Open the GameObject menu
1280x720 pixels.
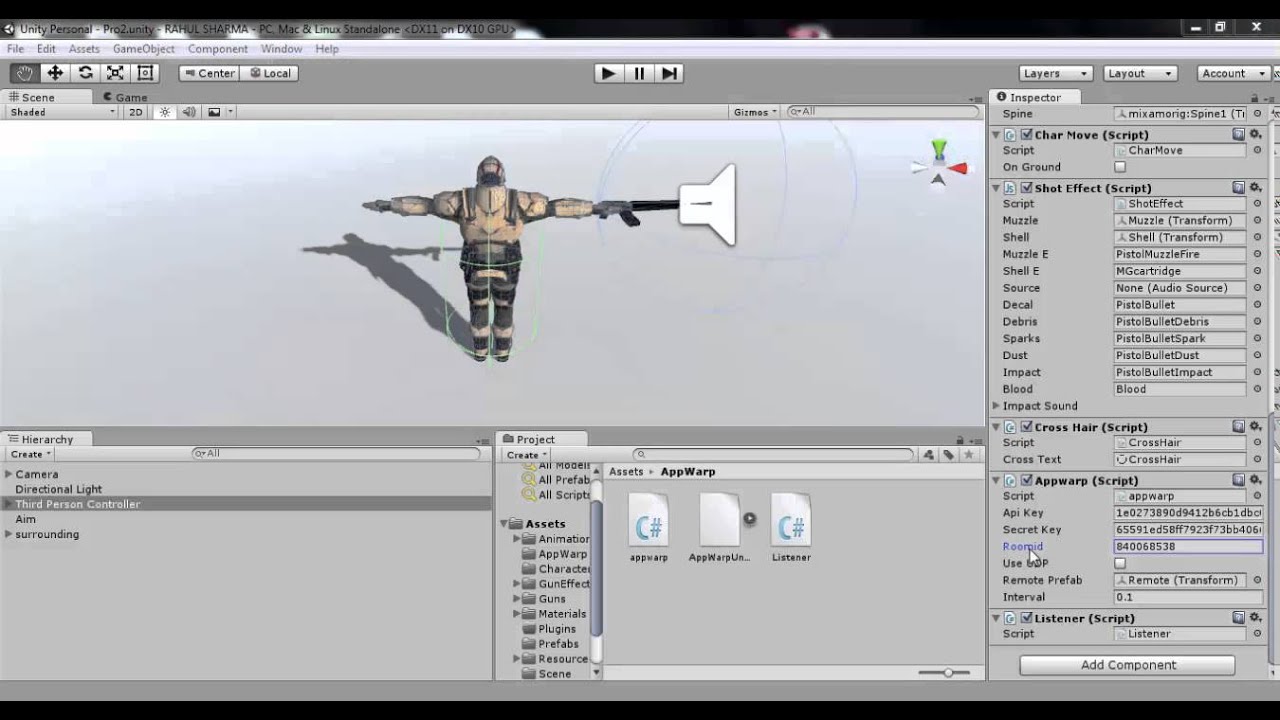point(144,48)
